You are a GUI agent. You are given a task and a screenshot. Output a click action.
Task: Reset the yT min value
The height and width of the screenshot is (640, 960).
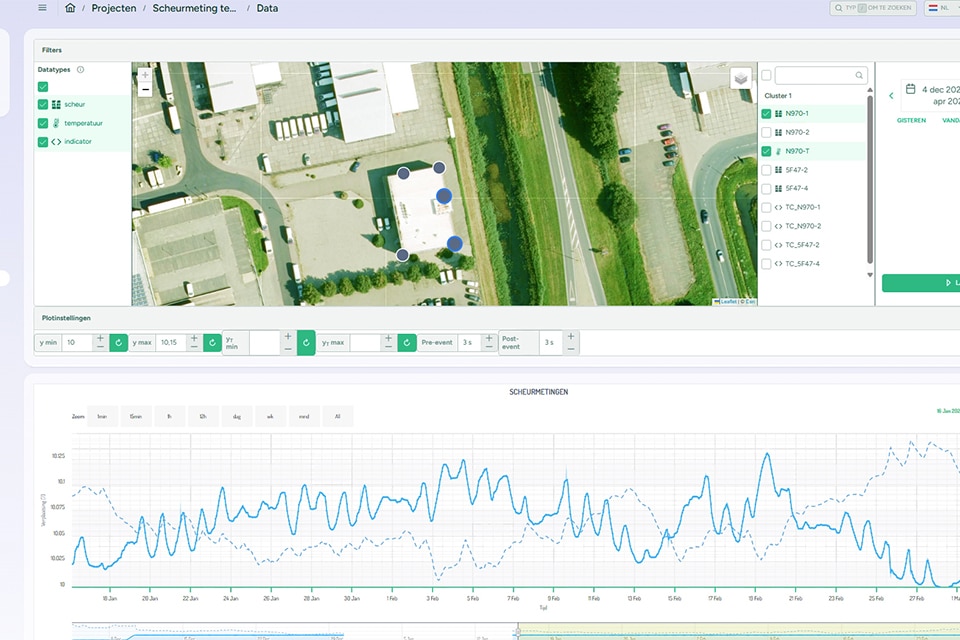click(x=306, y=342)
